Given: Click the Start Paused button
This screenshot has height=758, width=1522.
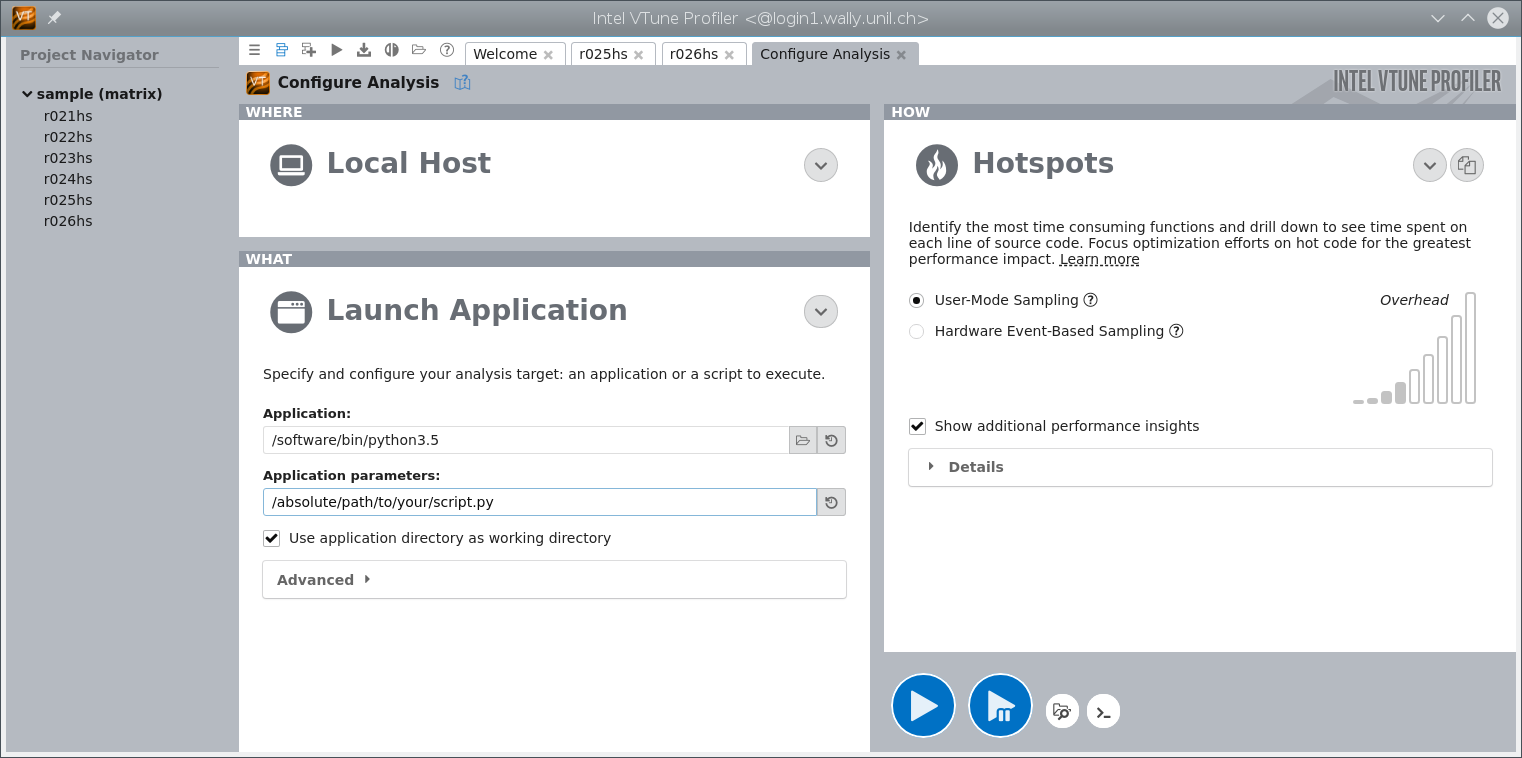Looking at the screenshot, I should (1000, 706).
